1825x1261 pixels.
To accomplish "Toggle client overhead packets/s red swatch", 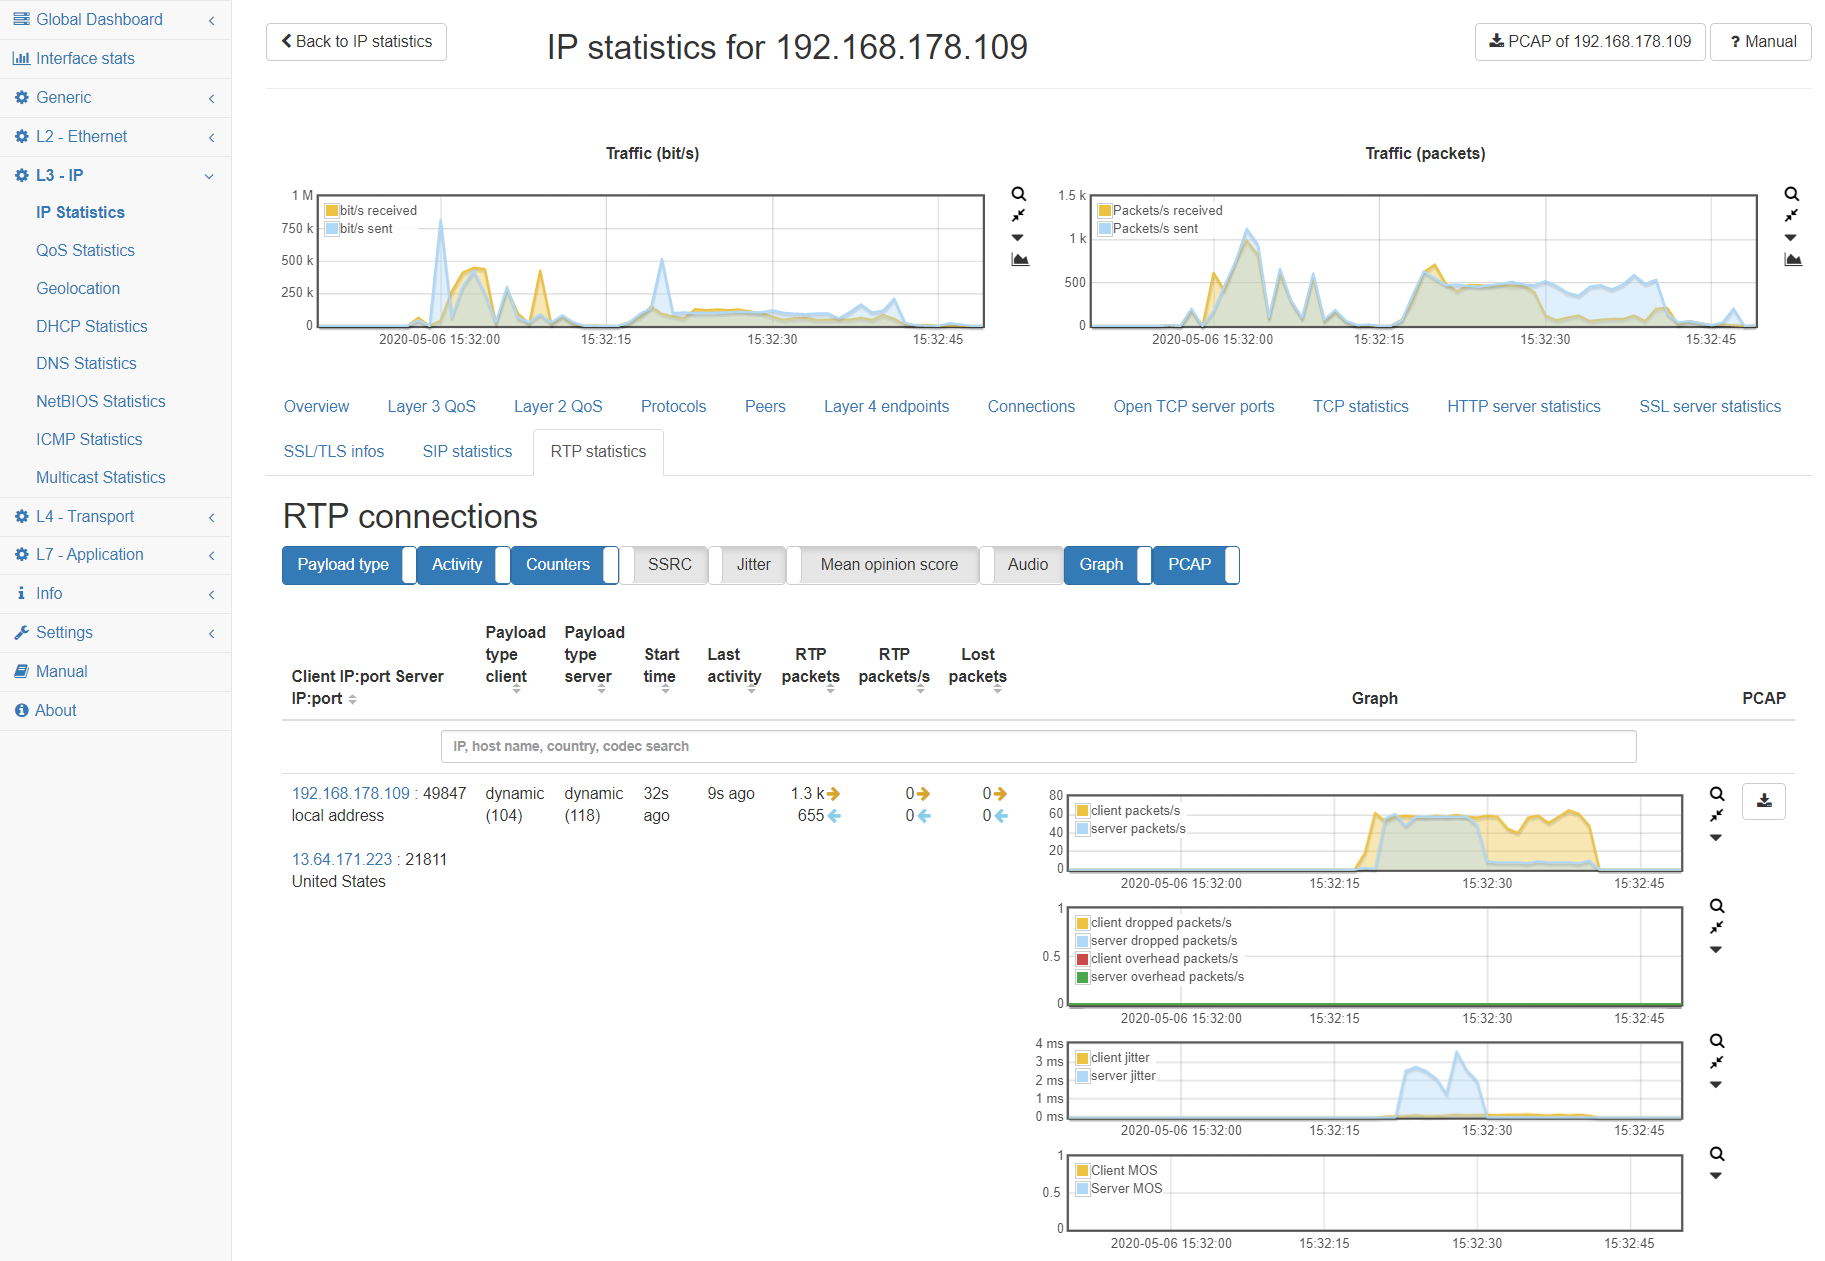I will (1082, 959).
